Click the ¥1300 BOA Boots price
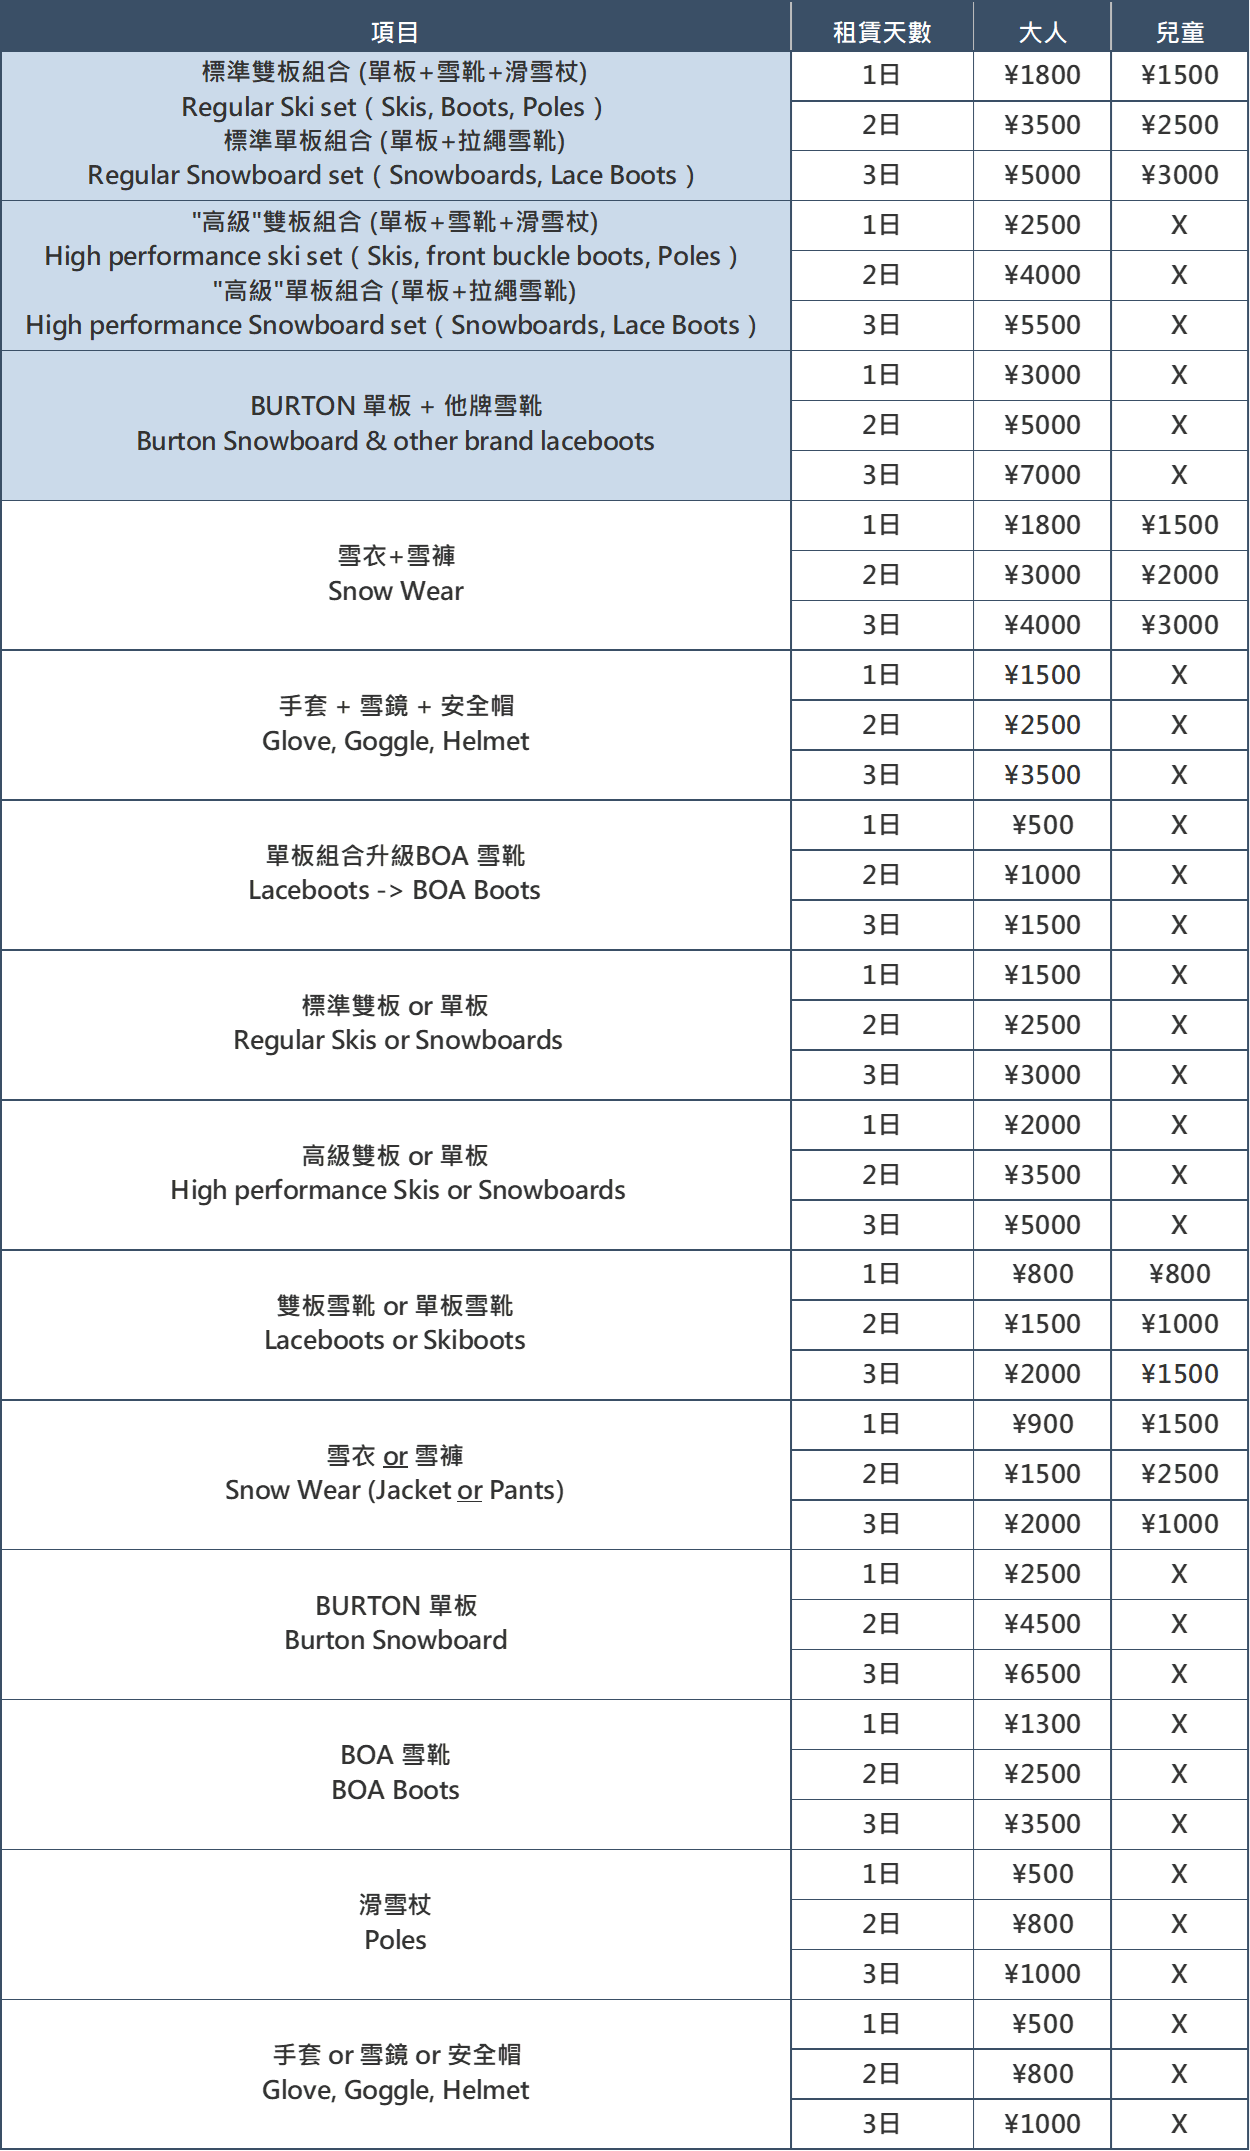 1042,1724
